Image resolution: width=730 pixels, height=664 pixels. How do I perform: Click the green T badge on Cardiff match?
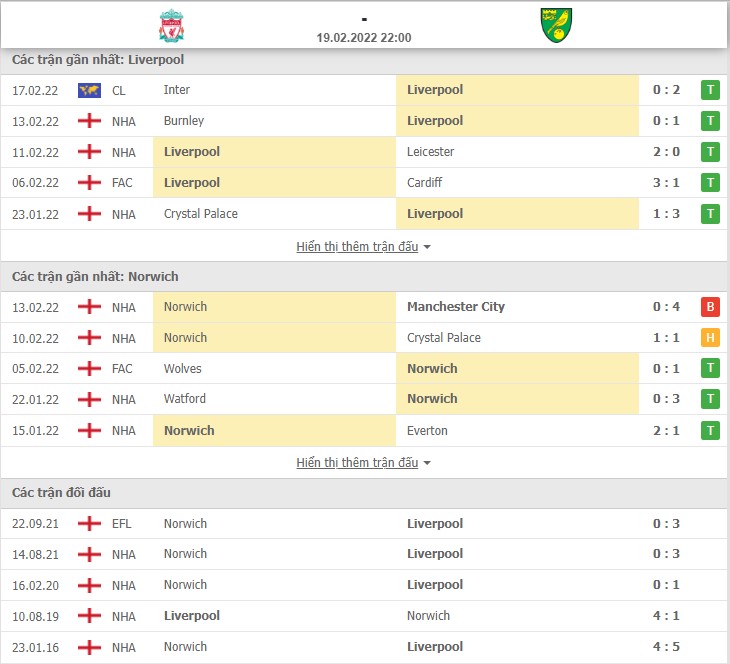coord(710,183)
